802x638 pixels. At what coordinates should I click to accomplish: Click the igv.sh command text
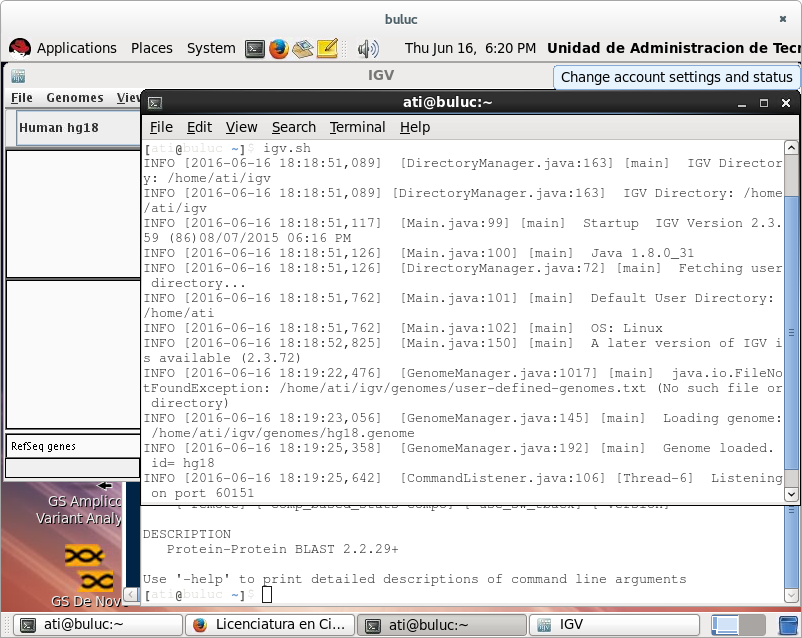286,148
